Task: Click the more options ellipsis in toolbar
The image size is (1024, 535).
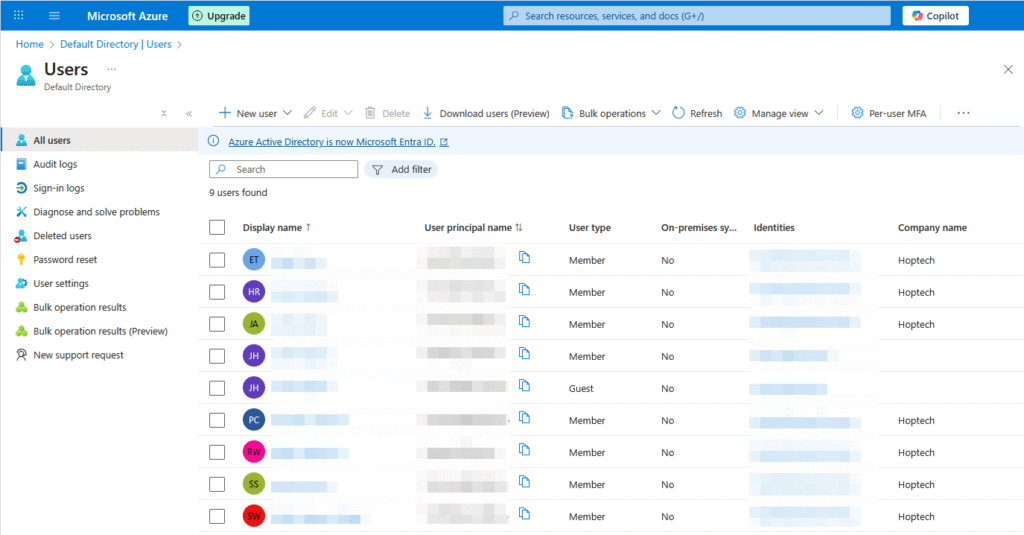Action: [x=963, y=114]
